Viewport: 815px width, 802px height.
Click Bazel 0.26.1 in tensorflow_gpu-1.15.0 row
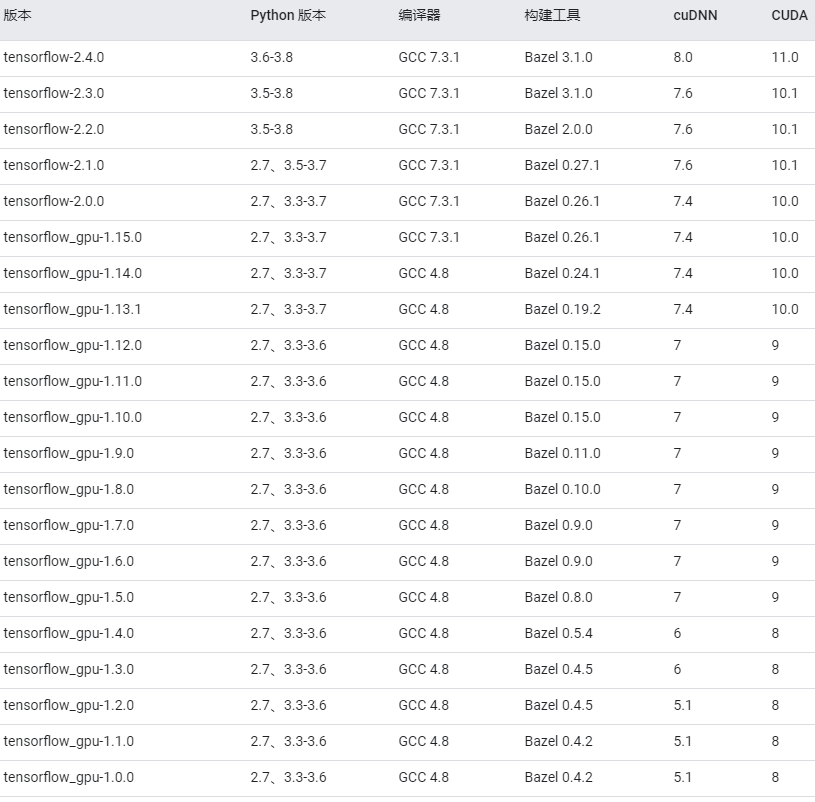click(562, 237)
